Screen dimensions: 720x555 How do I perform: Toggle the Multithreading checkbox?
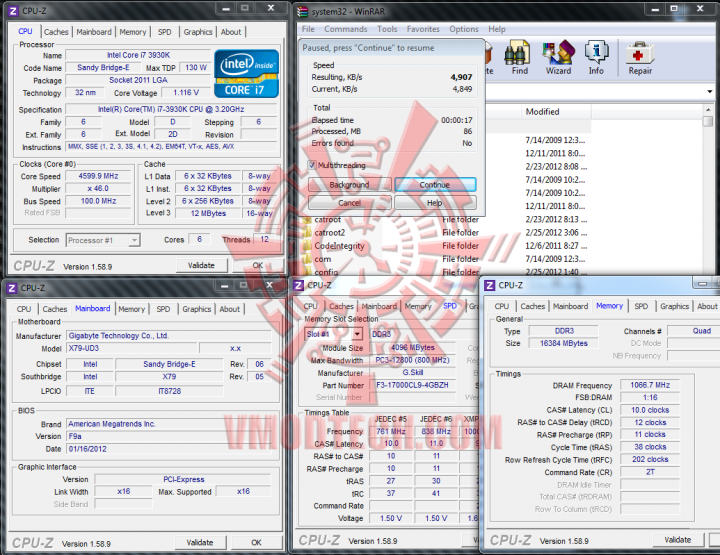(x=312, y=165)
